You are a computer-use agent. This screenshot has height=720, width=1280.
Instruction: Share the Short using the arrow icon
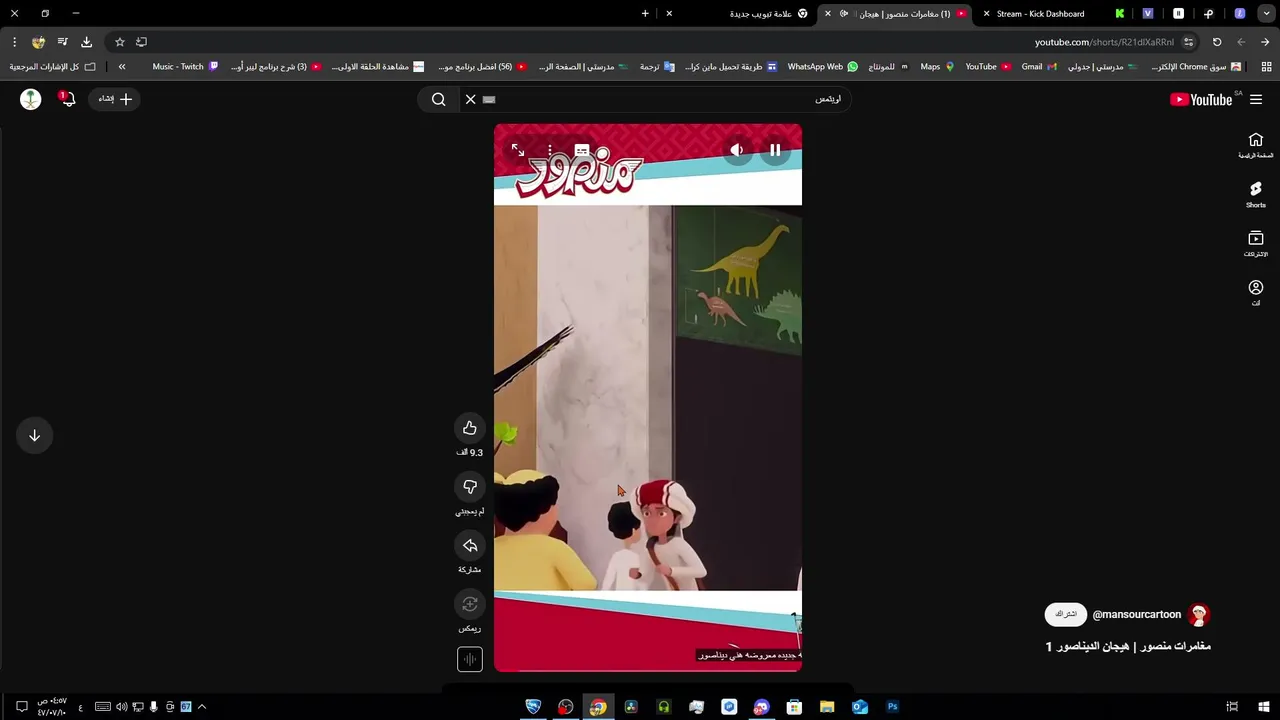pos(470,546)
